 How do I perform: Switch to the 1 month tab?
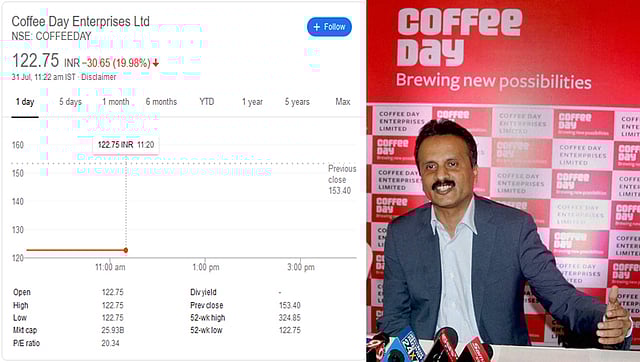click(x=116, y=102)
